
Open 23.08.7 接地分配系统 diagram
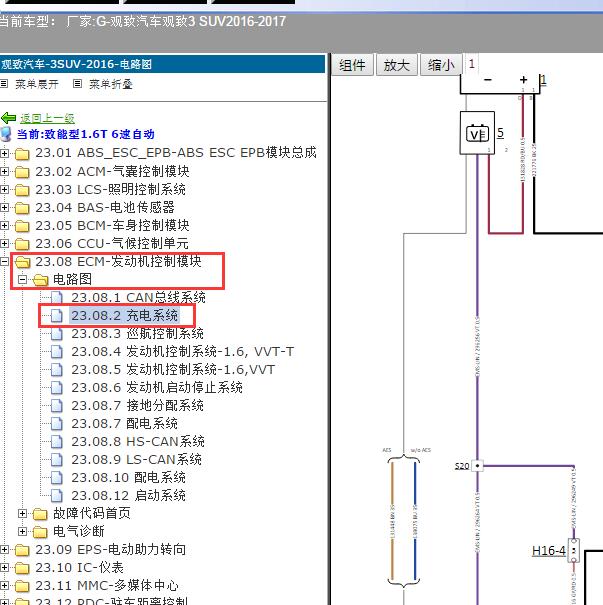pyautogui.click(x=137, y=406)
